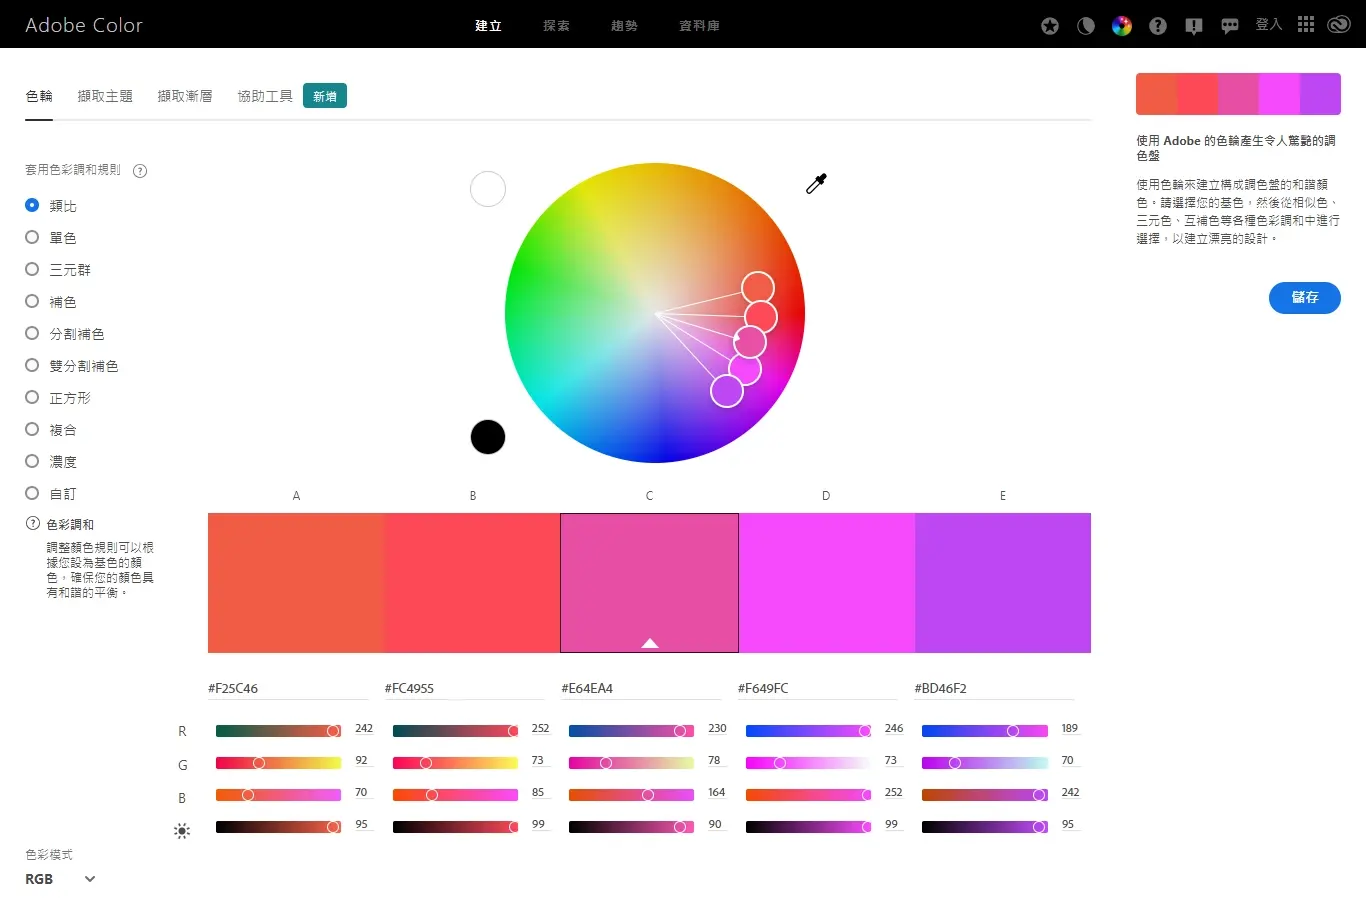
Task: Open the chat comments icon in the top bar
Action: (x=1229, y=25)
